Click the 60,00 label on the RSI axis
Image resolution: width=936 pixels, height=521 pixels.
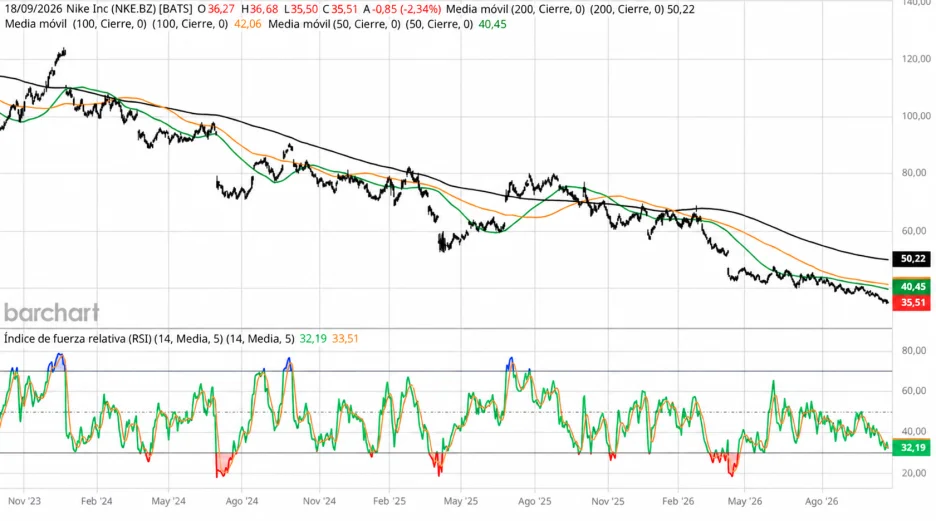point(914,391)
